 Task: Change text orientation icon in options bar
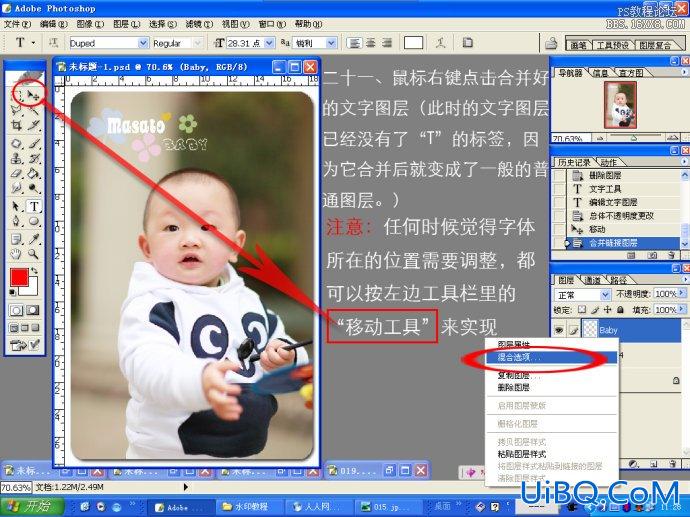(53, 43)
